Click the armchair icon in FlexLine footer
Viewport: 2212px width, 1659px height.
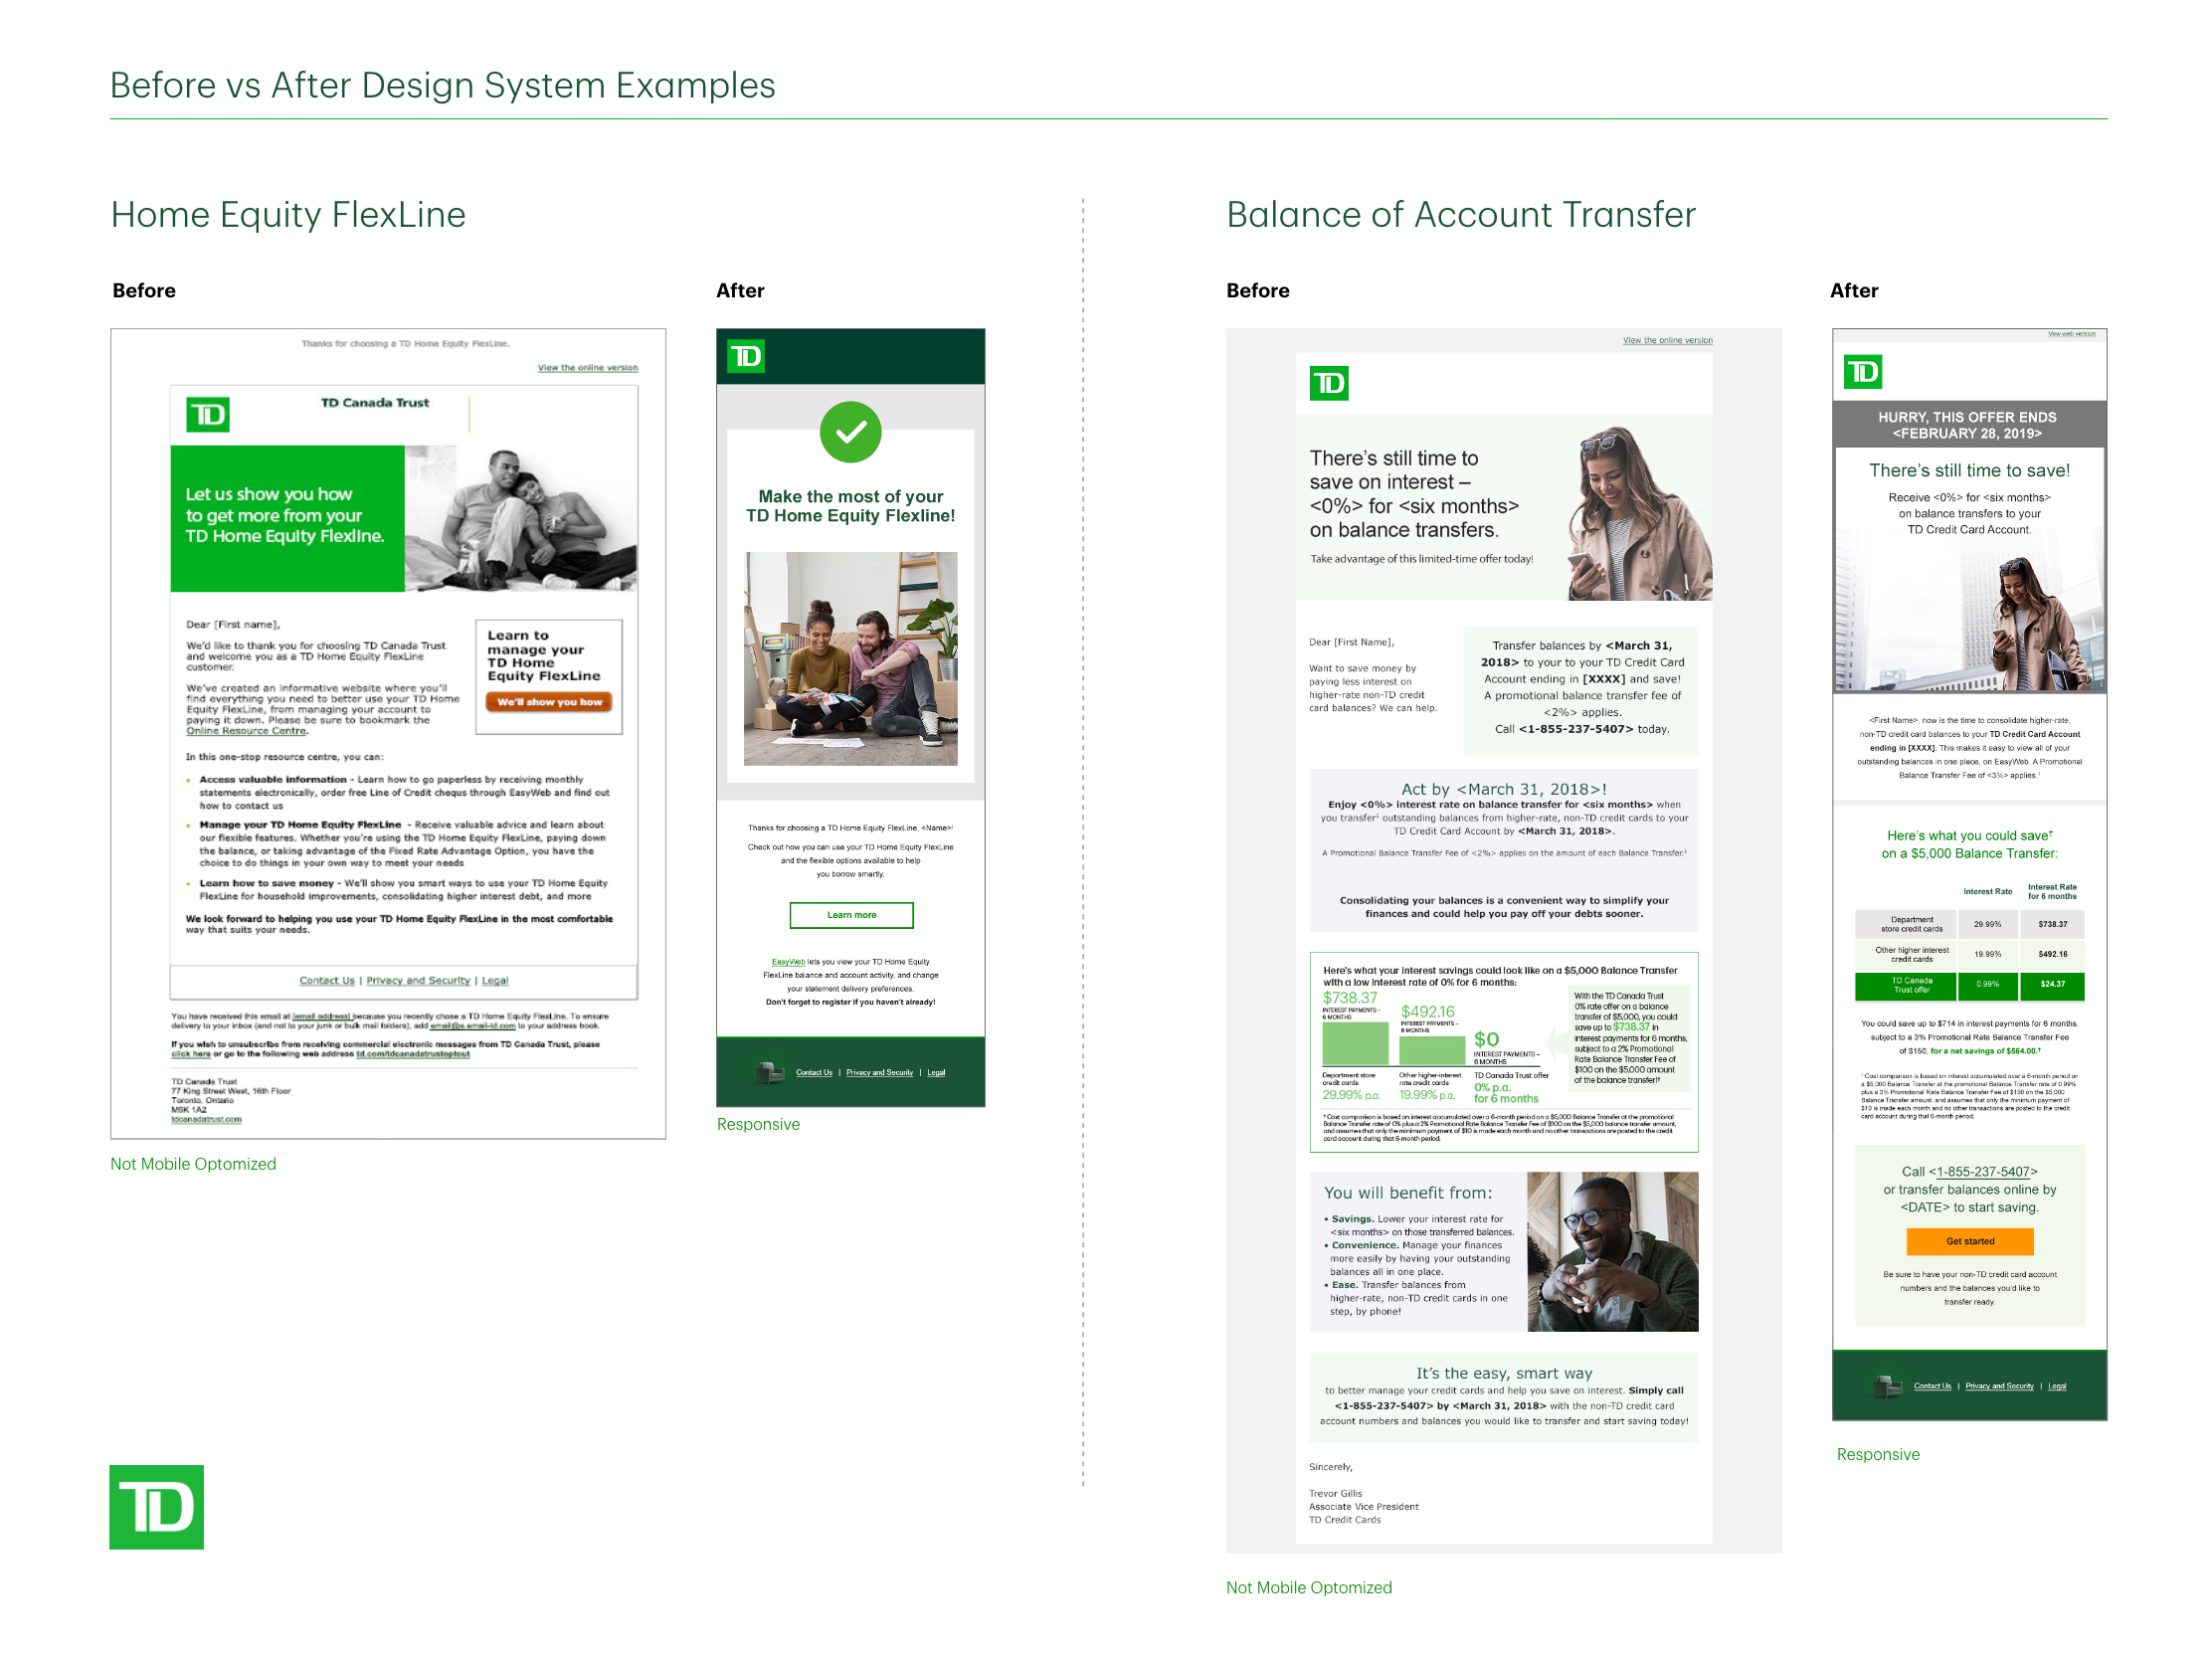point(770,1073)
